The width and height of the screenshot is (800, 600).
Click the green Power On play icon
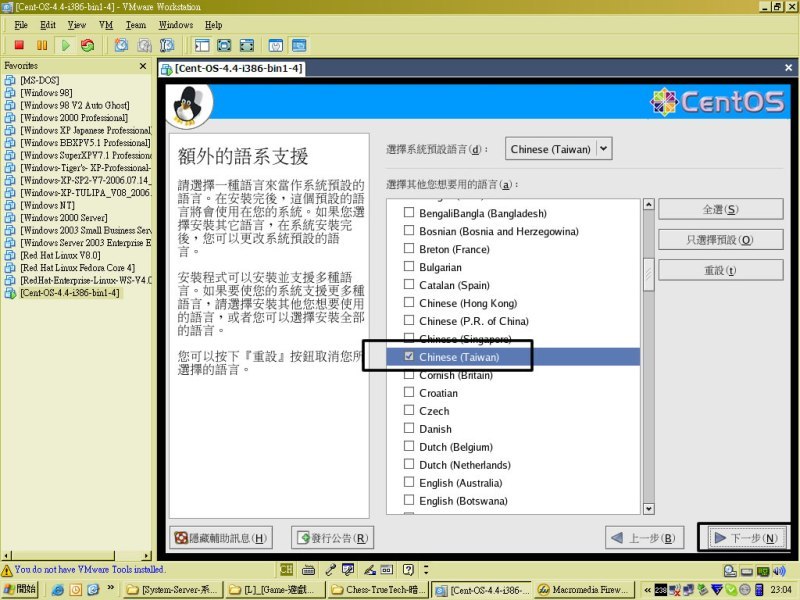(x=65, y=45)
